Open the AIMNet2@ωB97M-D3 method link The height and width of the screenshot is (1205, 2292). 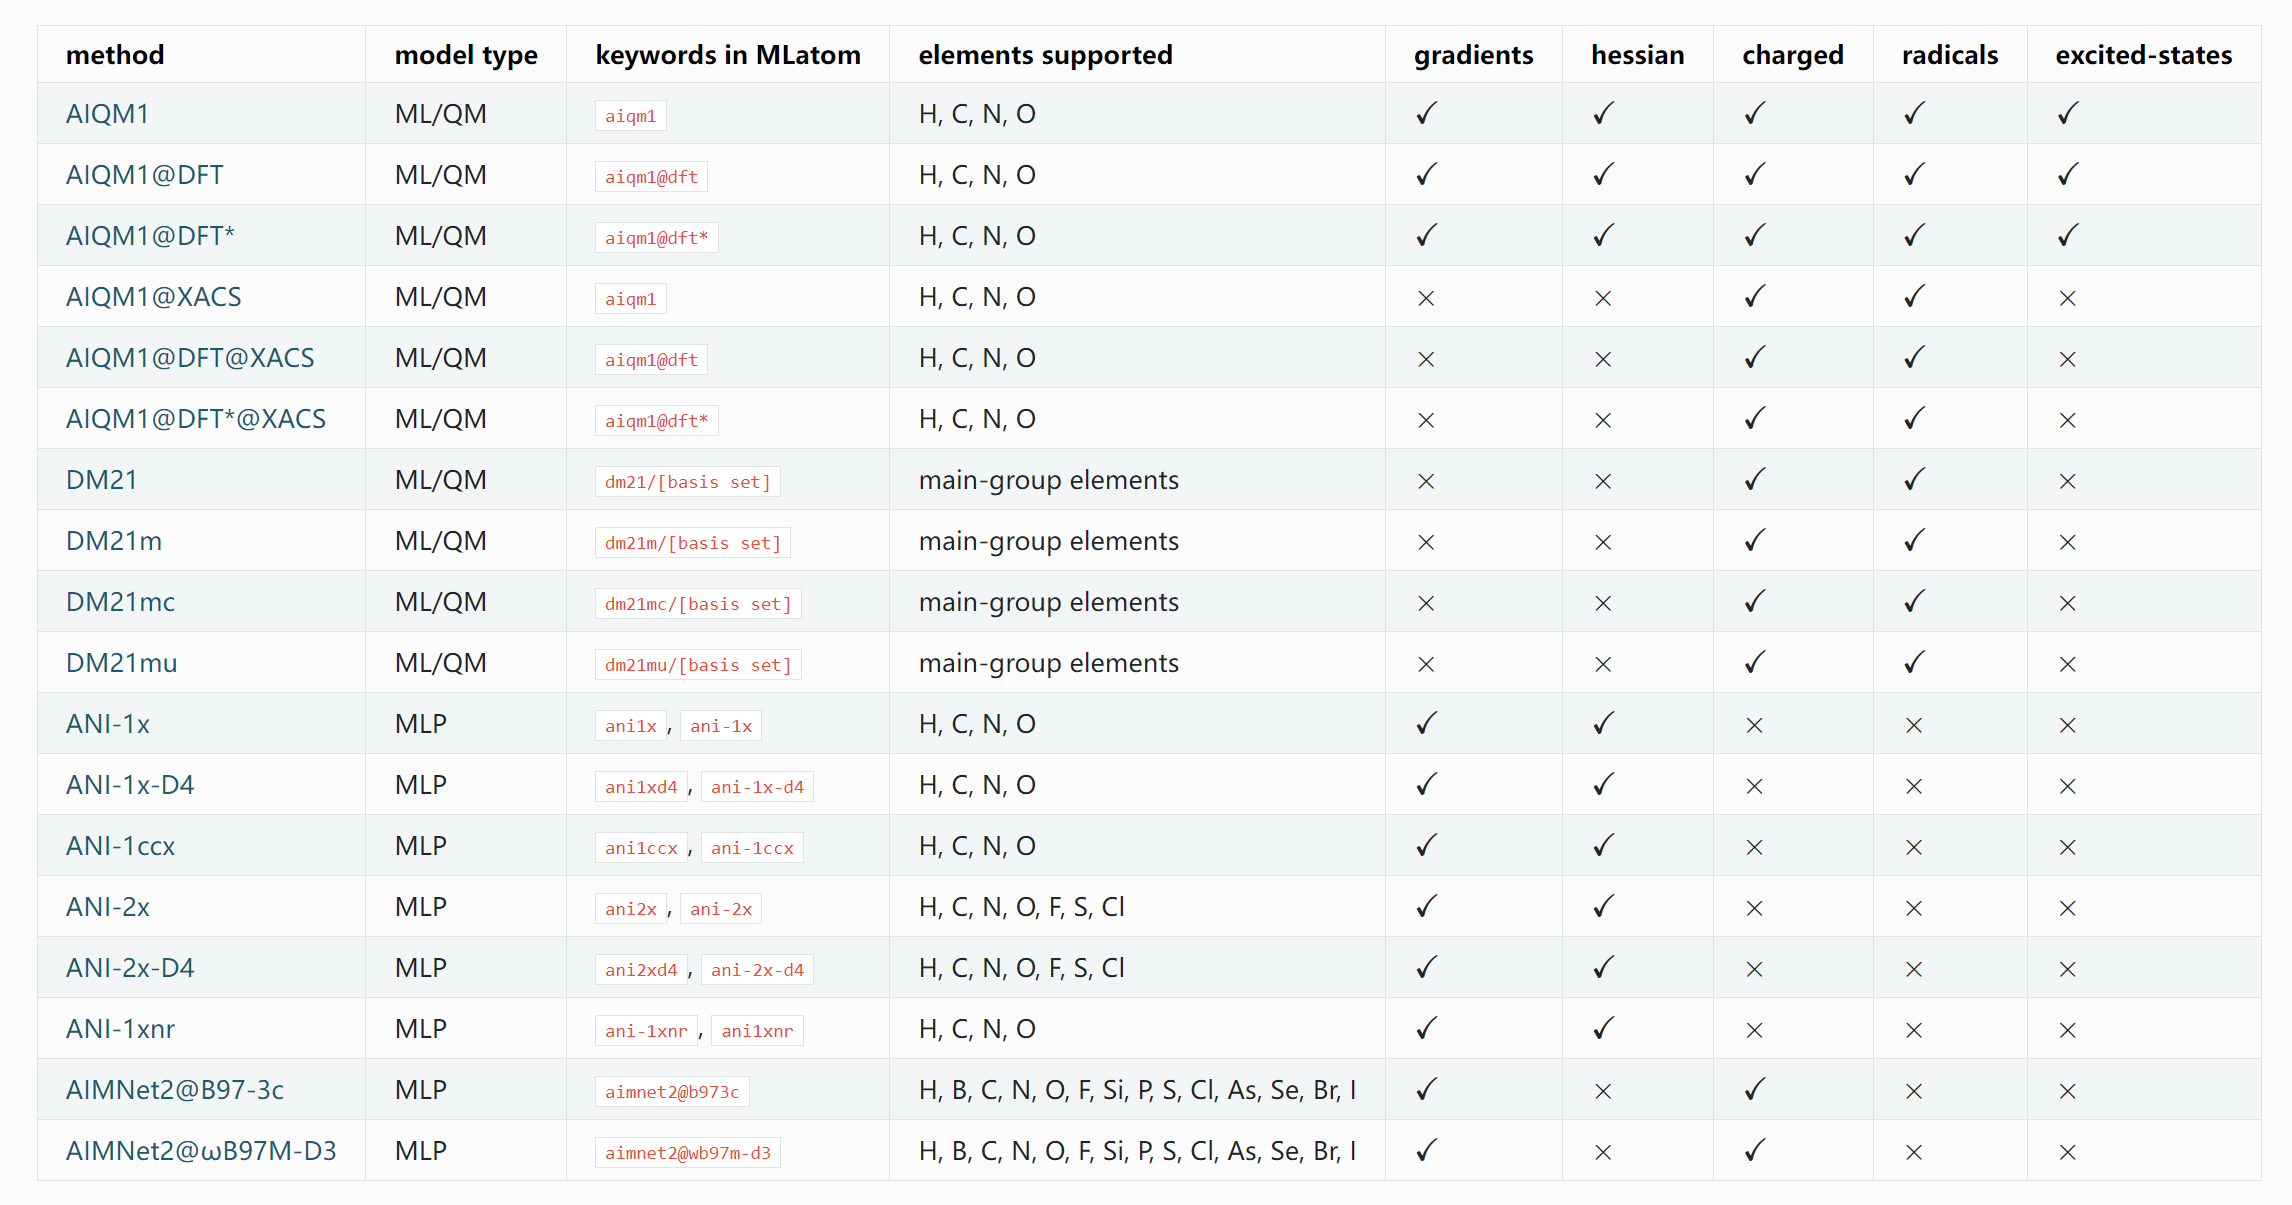coord(201,1151)
